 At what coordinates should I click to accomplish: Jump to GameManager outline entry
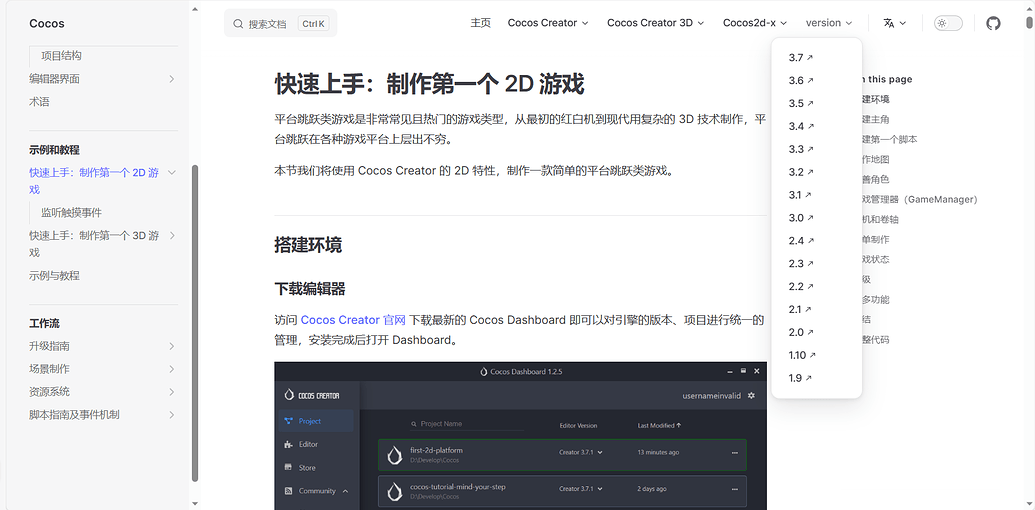click(x=919, y=199)
